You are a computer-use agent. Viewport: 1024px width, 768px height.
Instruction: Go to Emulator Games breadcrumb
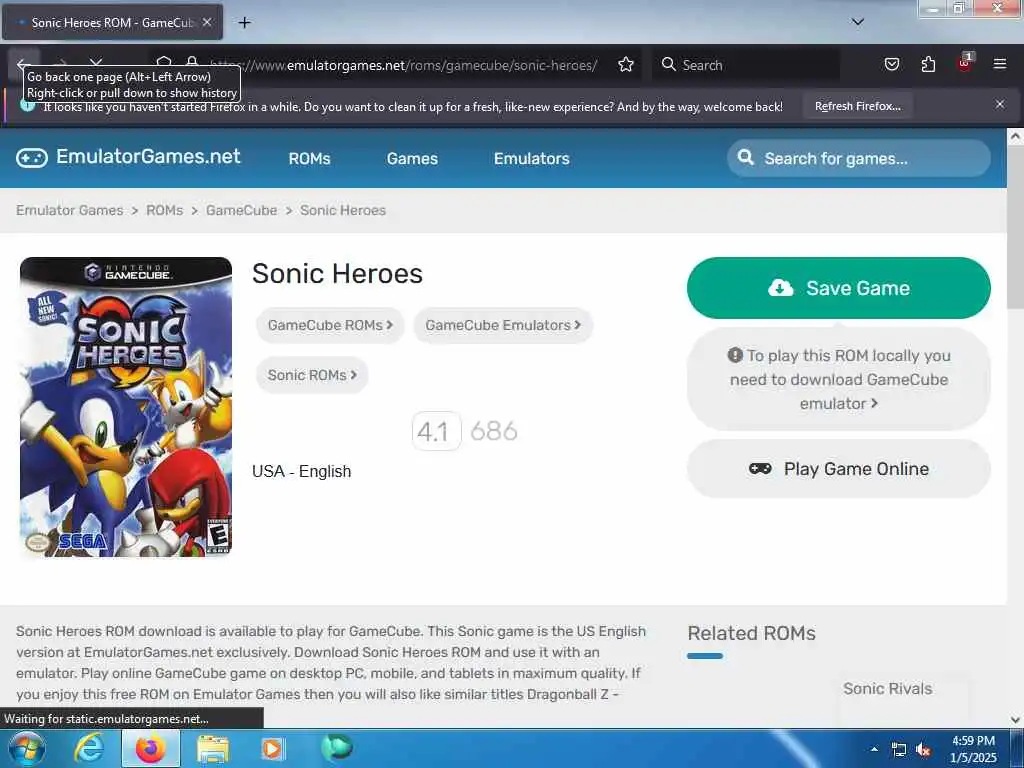(x=69, y=210)
